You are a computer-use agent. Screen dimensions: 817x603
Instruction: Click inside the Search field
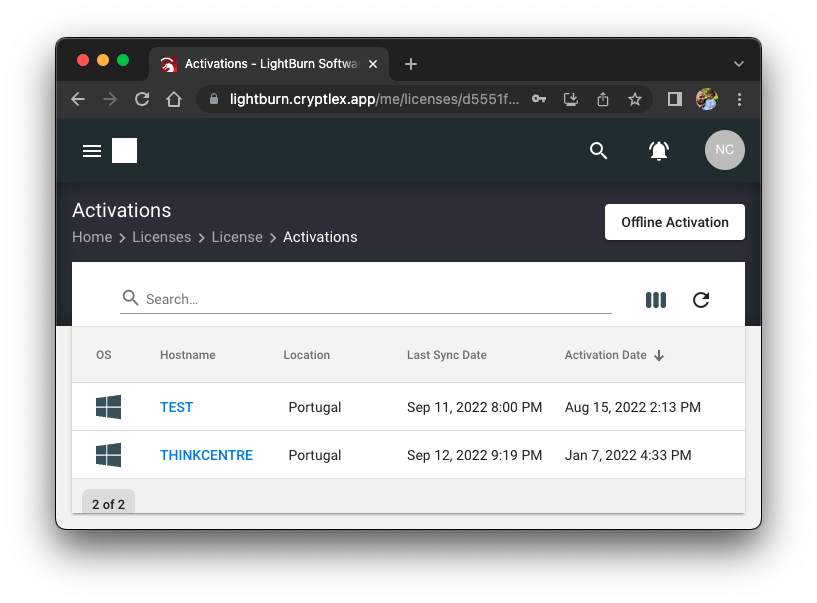[300, 298]
